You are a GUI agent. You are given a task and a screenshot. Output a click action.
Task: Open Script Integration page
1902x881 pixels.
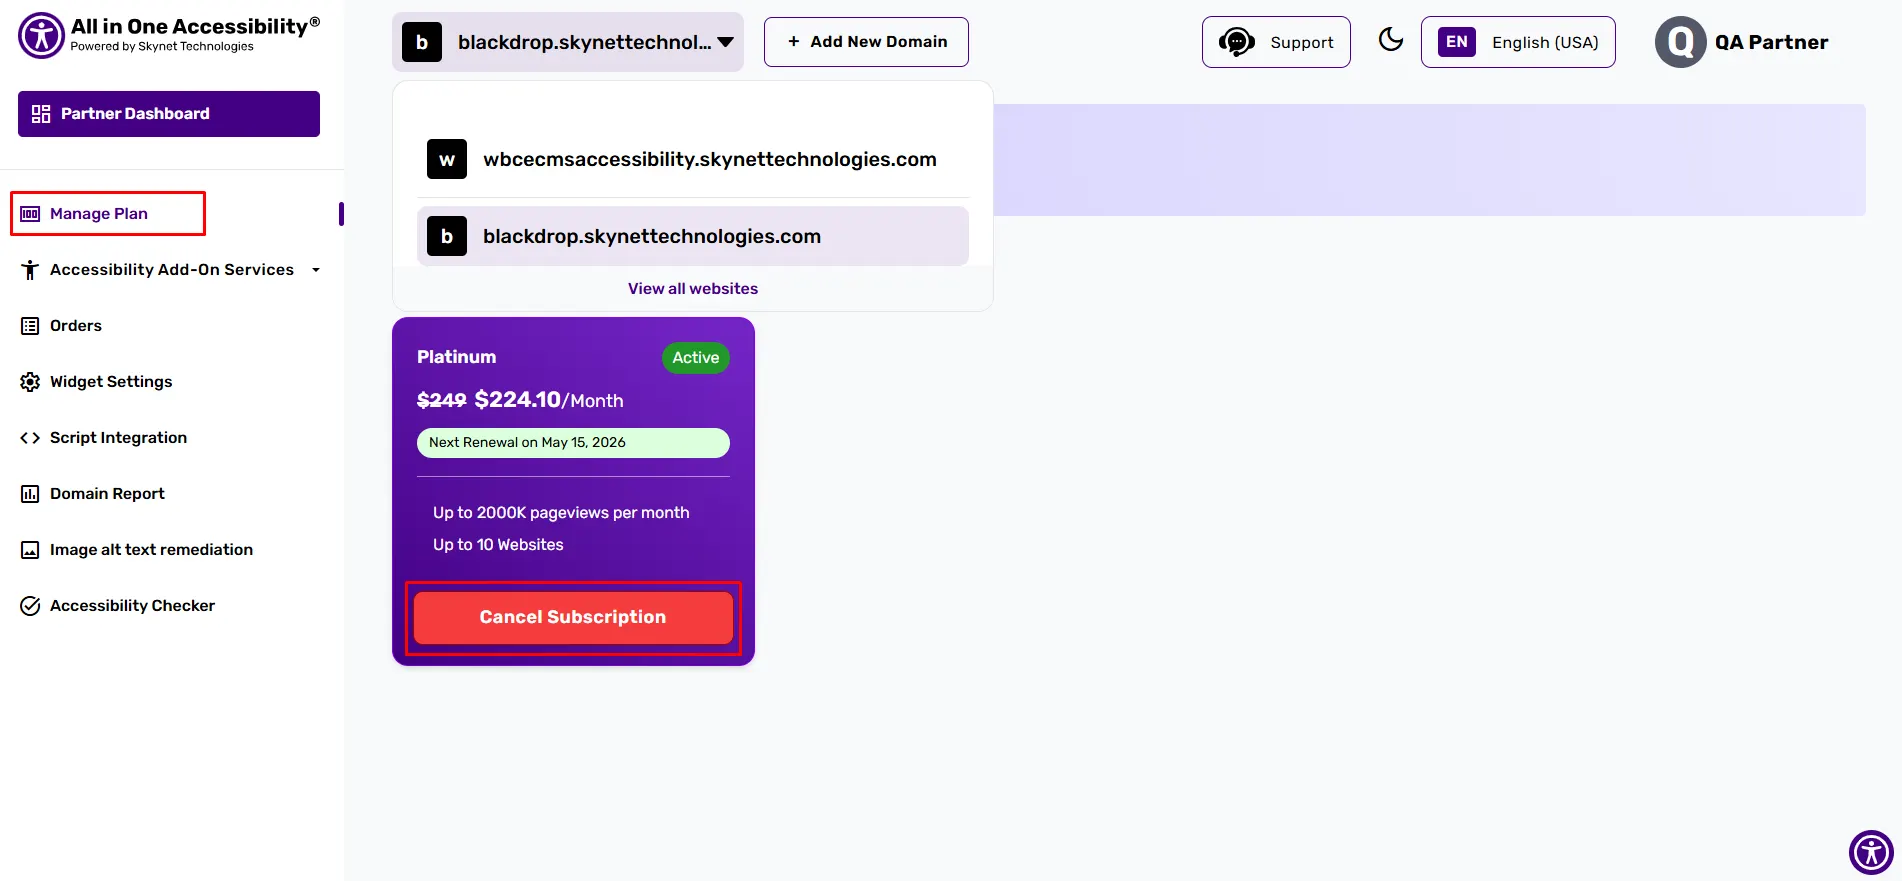click(x=118, y=438)
